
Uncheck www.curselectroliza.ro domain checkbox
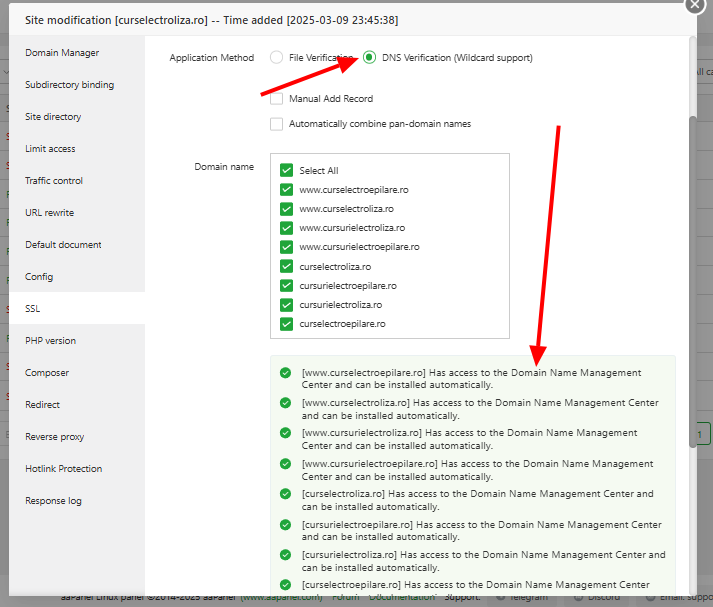[x=287, y=209]
